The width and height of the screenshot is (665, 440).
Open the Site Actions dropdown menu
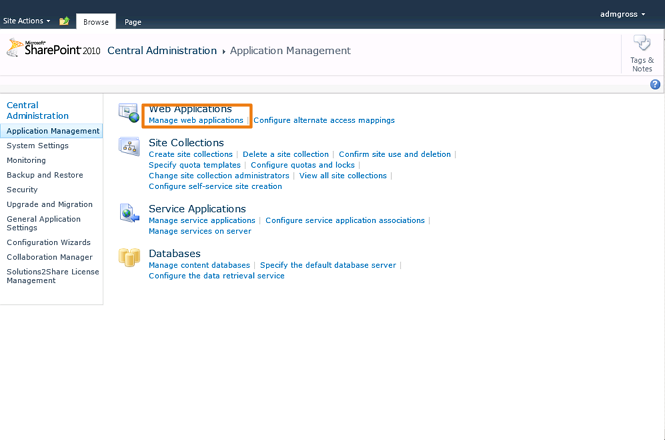pyautogui.click(x=26, y=21)
